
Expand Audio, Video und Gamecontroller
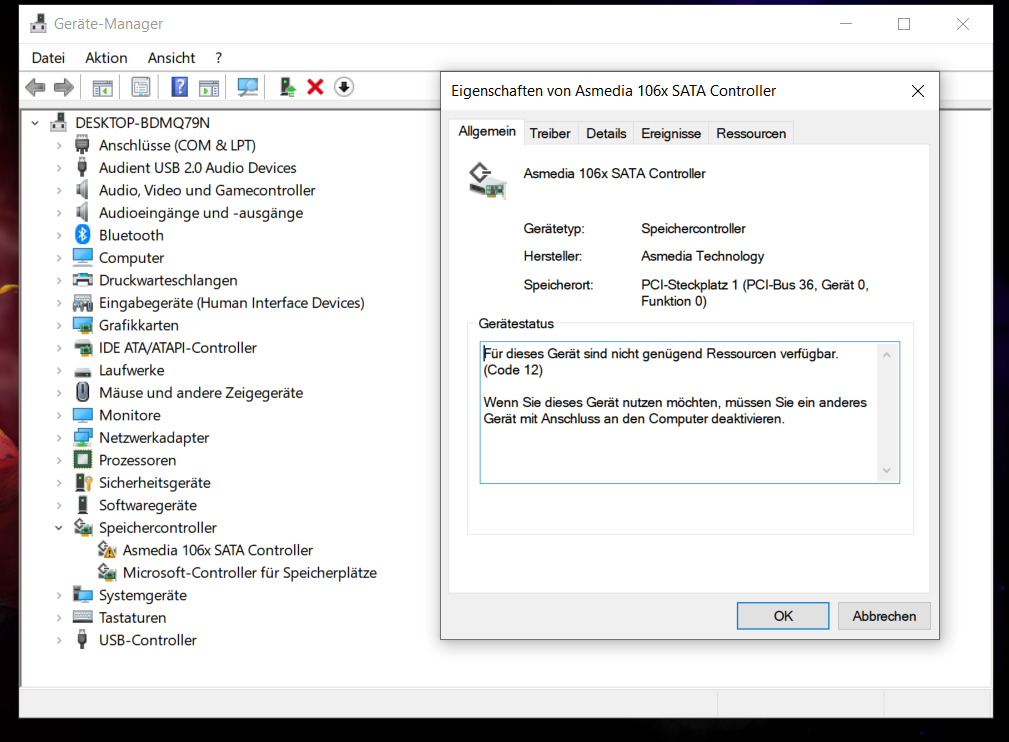59,190
